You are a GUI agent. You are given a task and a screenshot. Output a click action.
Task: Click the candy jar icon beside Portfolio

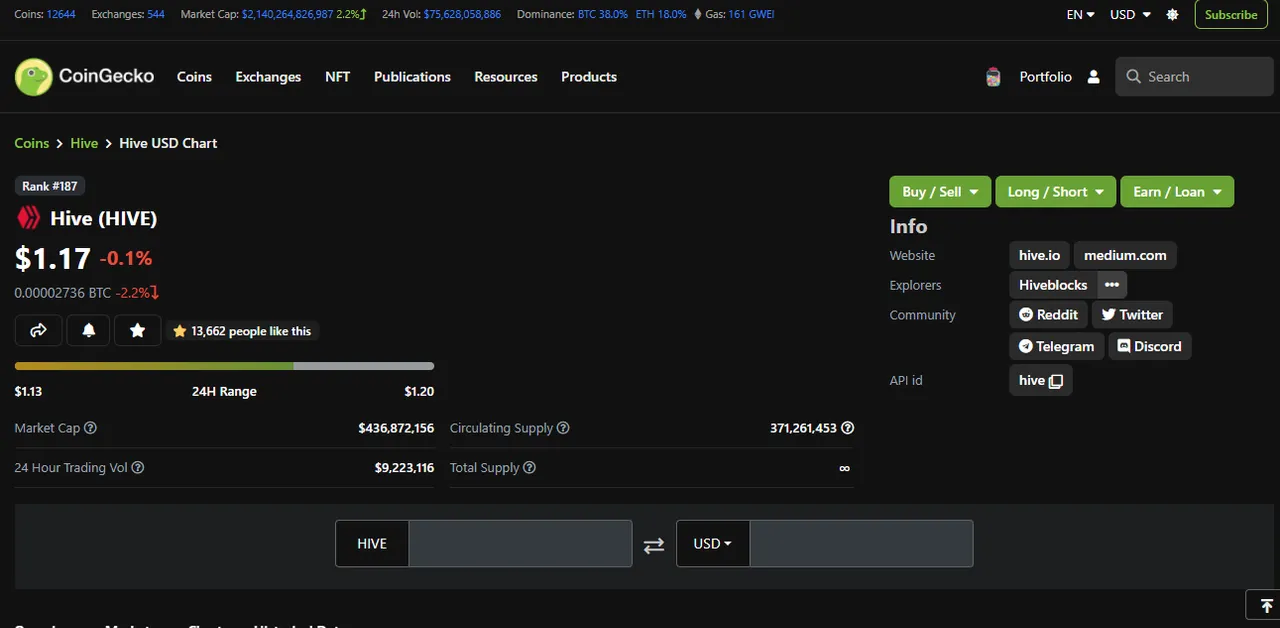click(993, 77)
